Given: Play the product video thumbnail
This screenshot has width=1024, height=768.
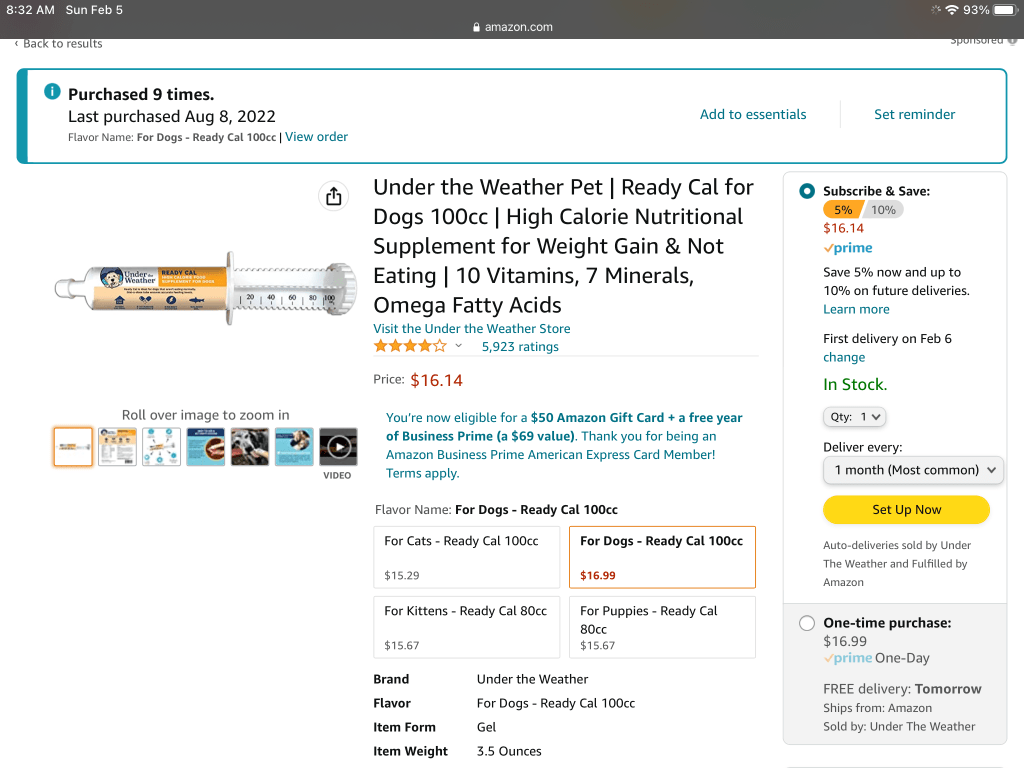Looking at the screenshot, I should pos(338,447).
